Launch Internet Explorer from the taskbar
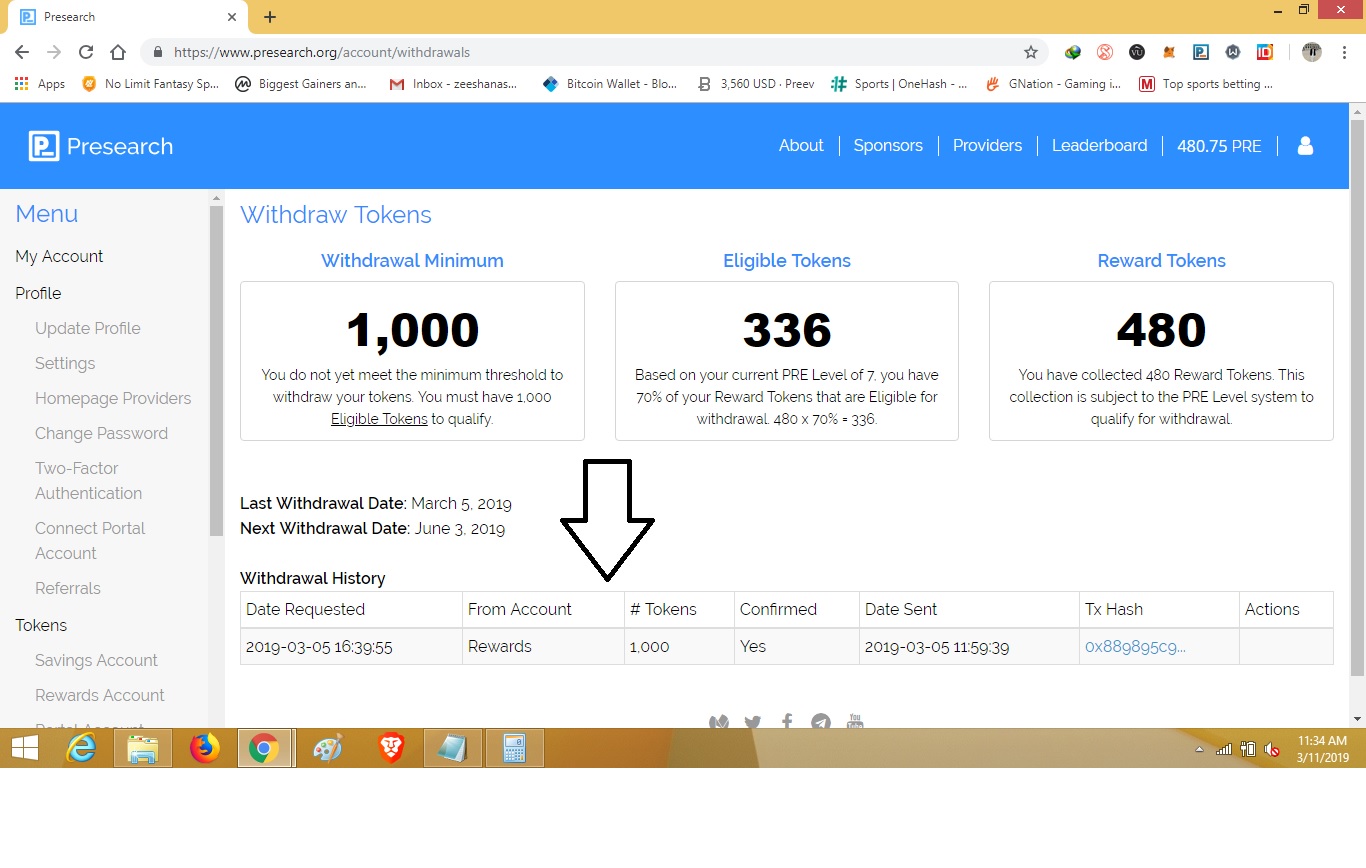Image resolution: width=1366 pixels, height=868 pixels. pyautogui.click(x=80, y=748)
